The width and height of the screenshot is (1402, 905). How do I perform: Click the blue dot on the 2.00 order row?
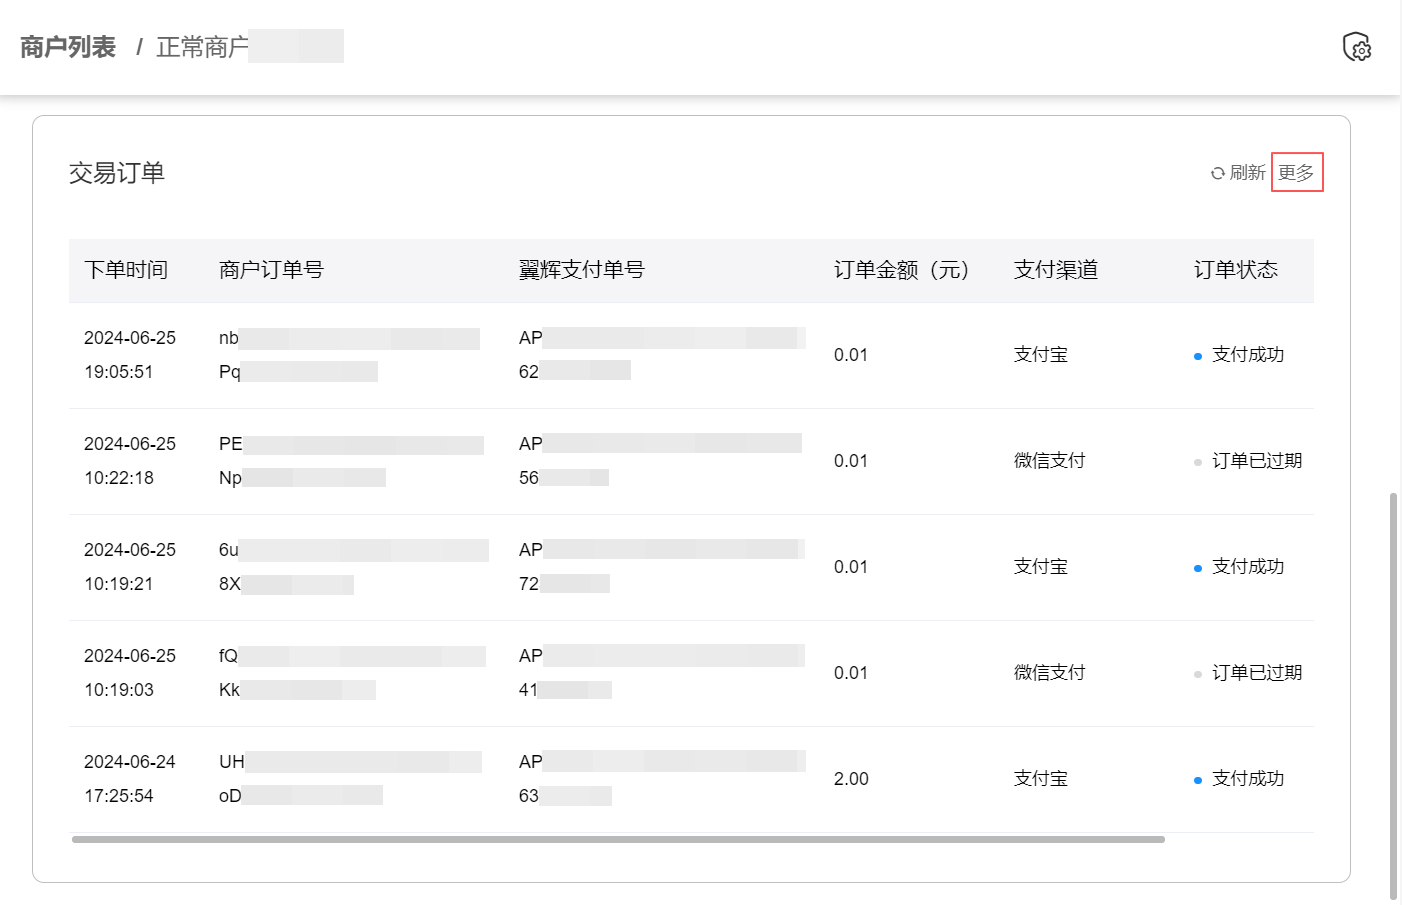click(x=1199, y=778)
